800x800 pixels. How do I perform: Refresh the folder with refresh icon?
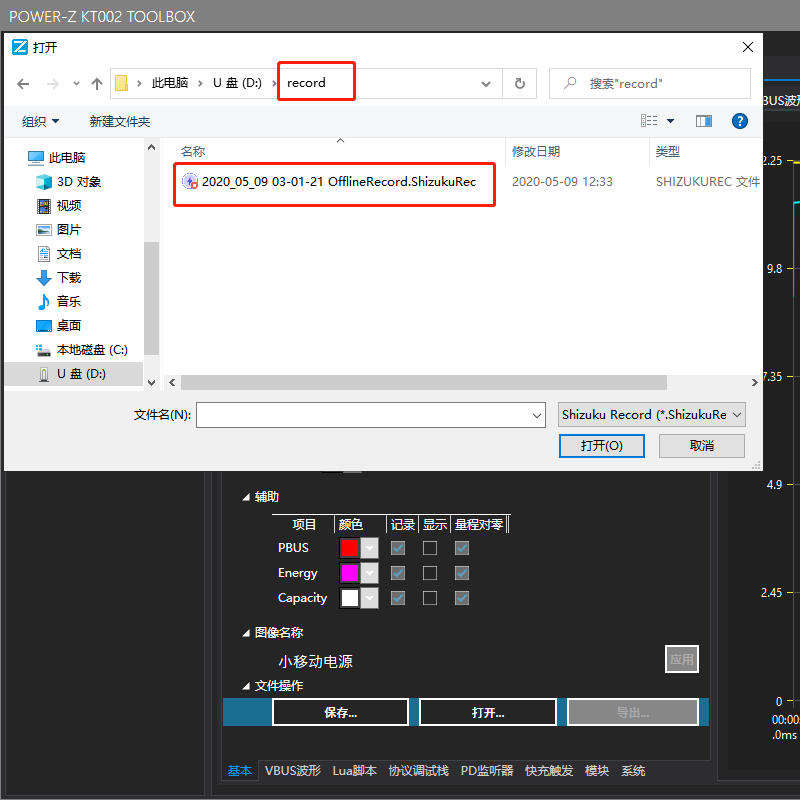[x=519, y=84]
